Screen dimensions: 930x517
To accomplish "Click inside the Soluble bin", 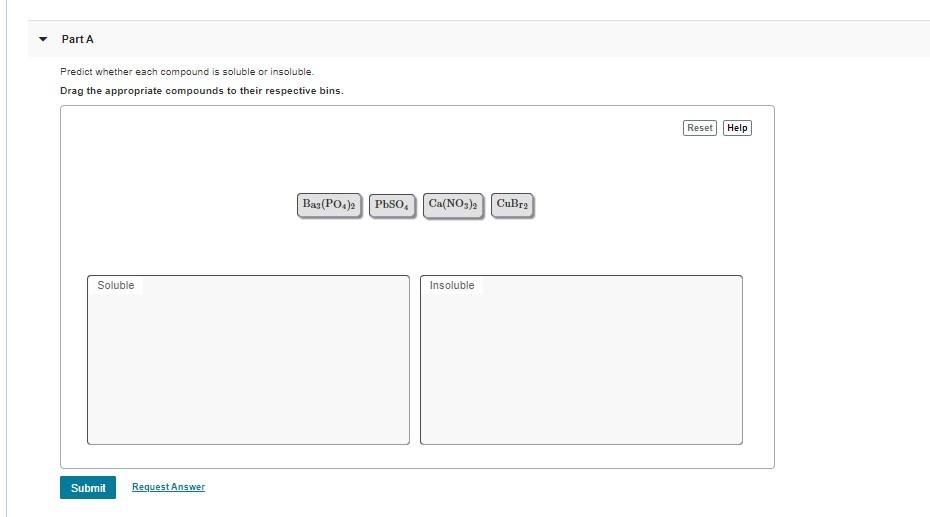I will 249,360.
